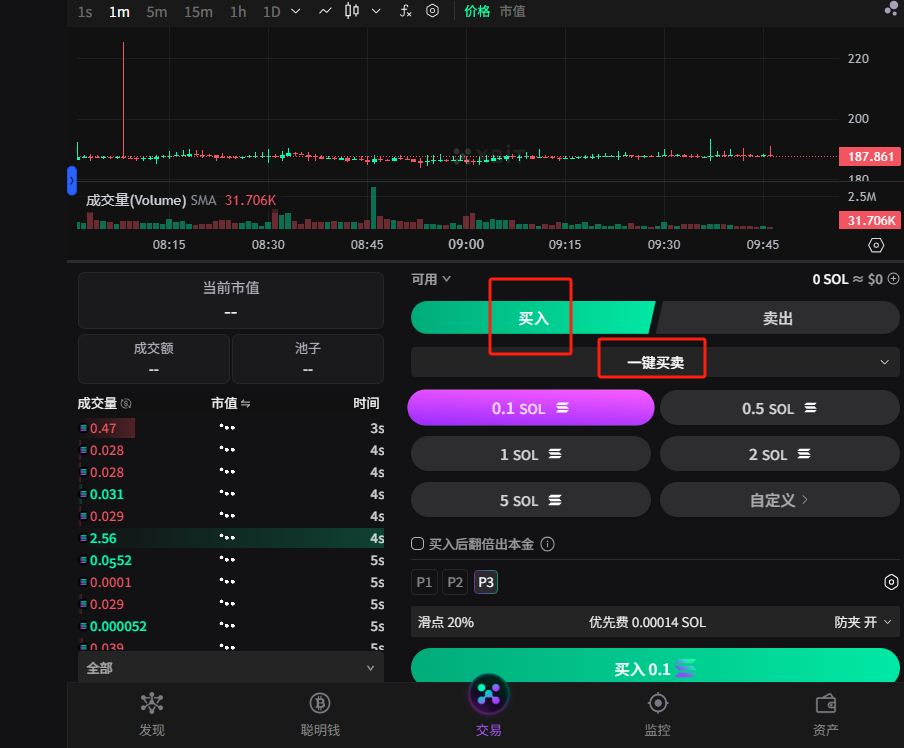Select the 15m chart interval
This screenshot has width=904, height=748.
198,12
